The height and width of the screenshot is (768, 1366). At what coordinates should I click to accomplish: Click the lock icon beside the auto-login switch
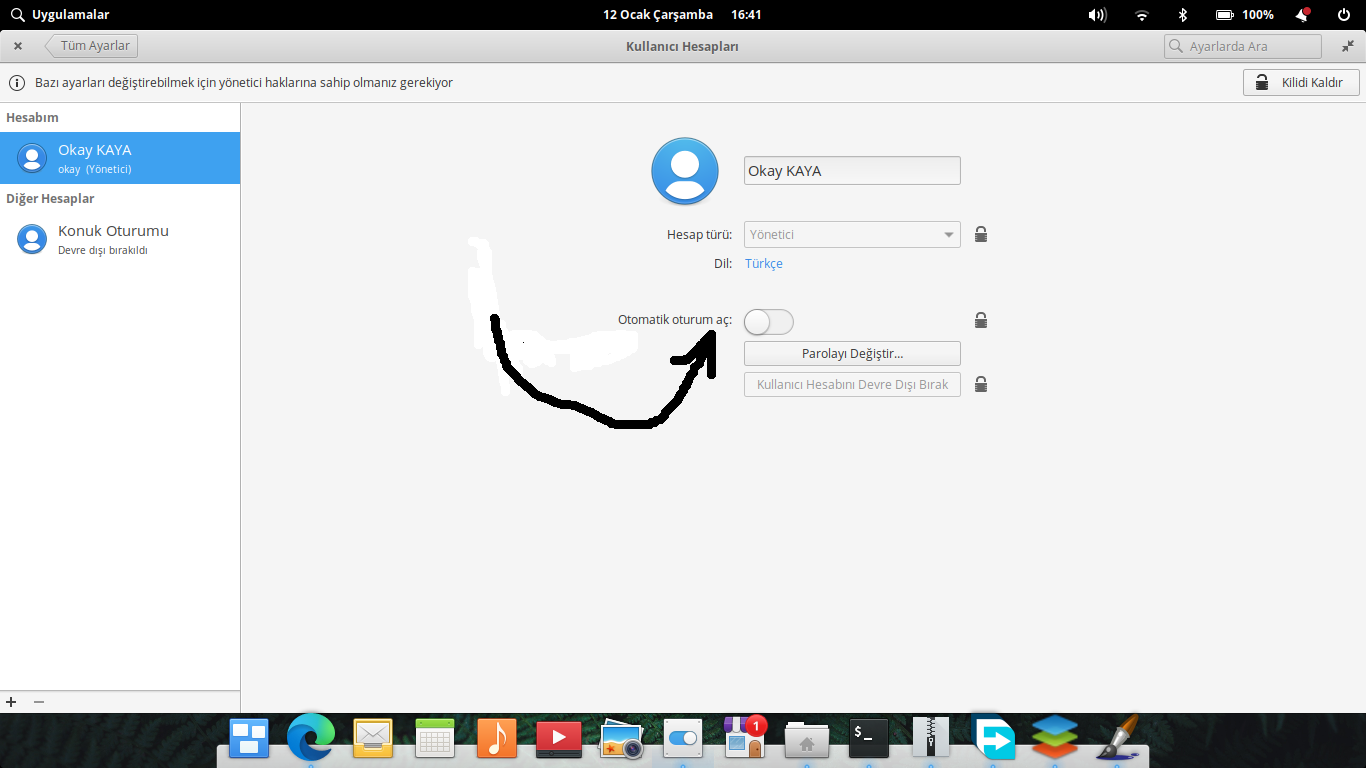click(x=981, y=321)
